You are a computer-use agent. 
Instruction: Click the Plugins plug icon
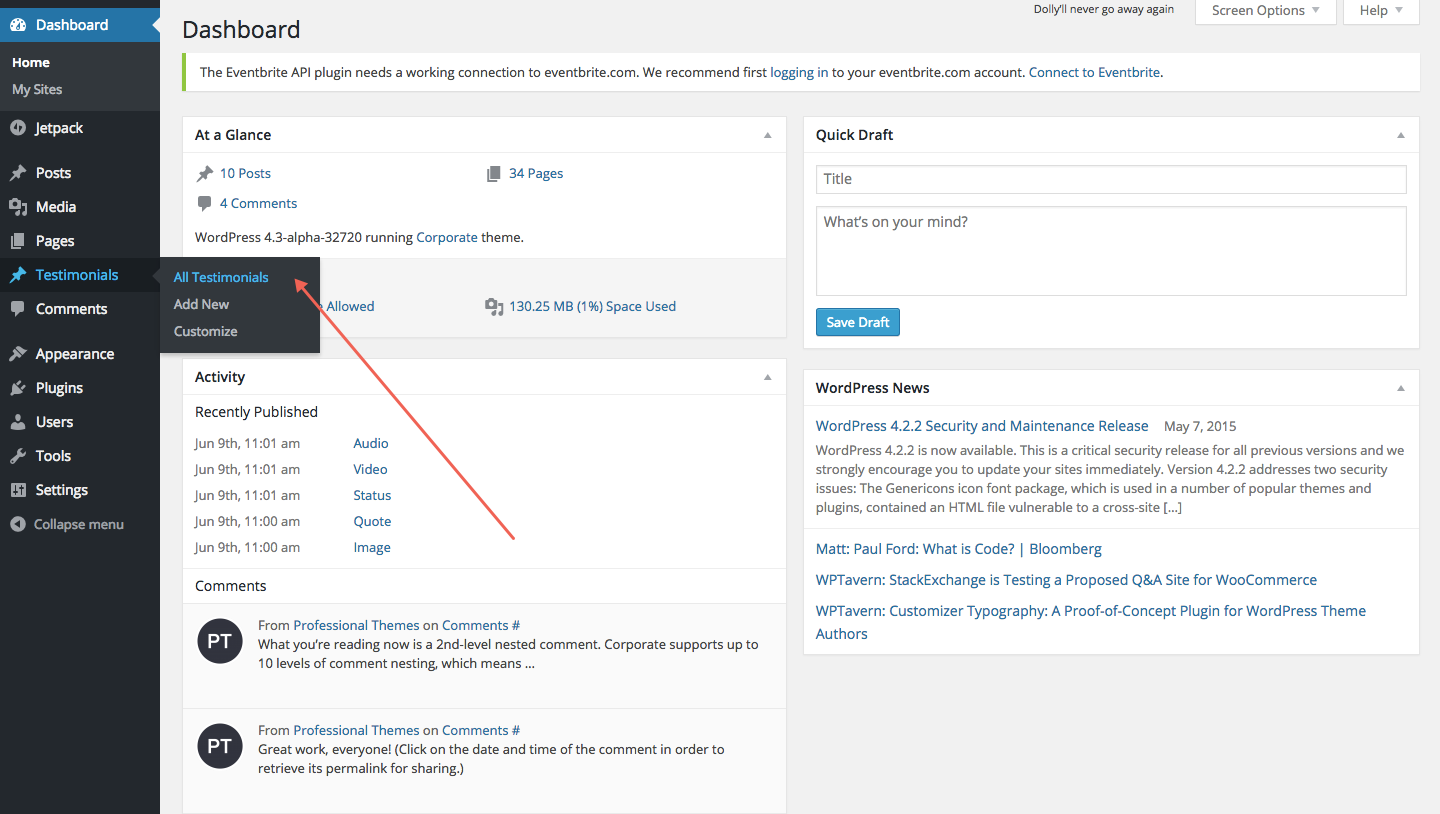click(18, 388)
